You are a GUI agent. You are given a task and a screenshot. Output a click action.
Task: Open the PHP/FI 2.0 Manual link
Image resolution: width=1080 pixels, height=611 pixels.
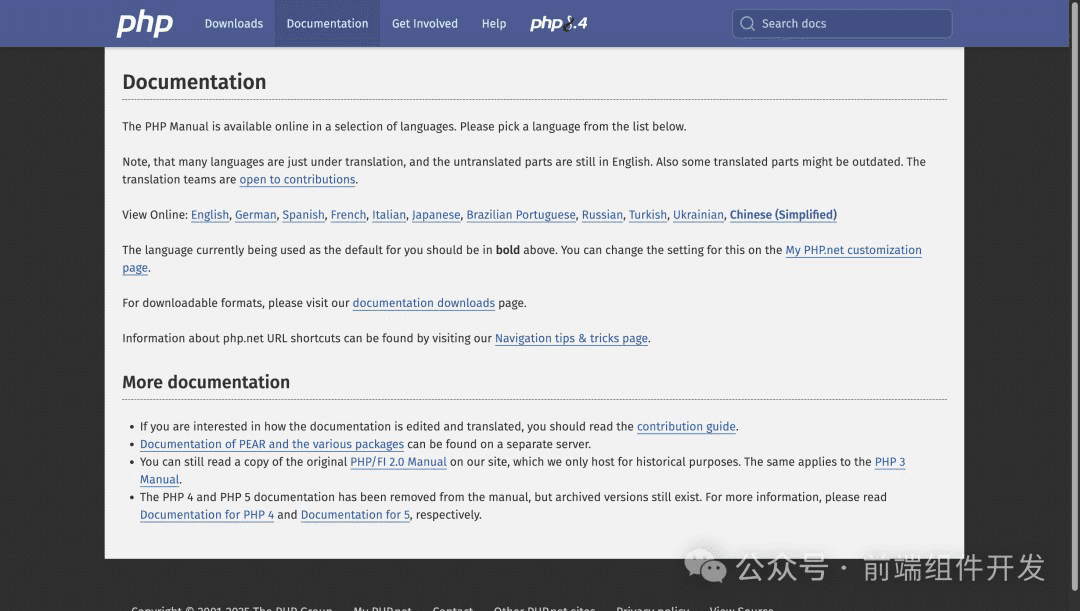(x=398, y=462)
